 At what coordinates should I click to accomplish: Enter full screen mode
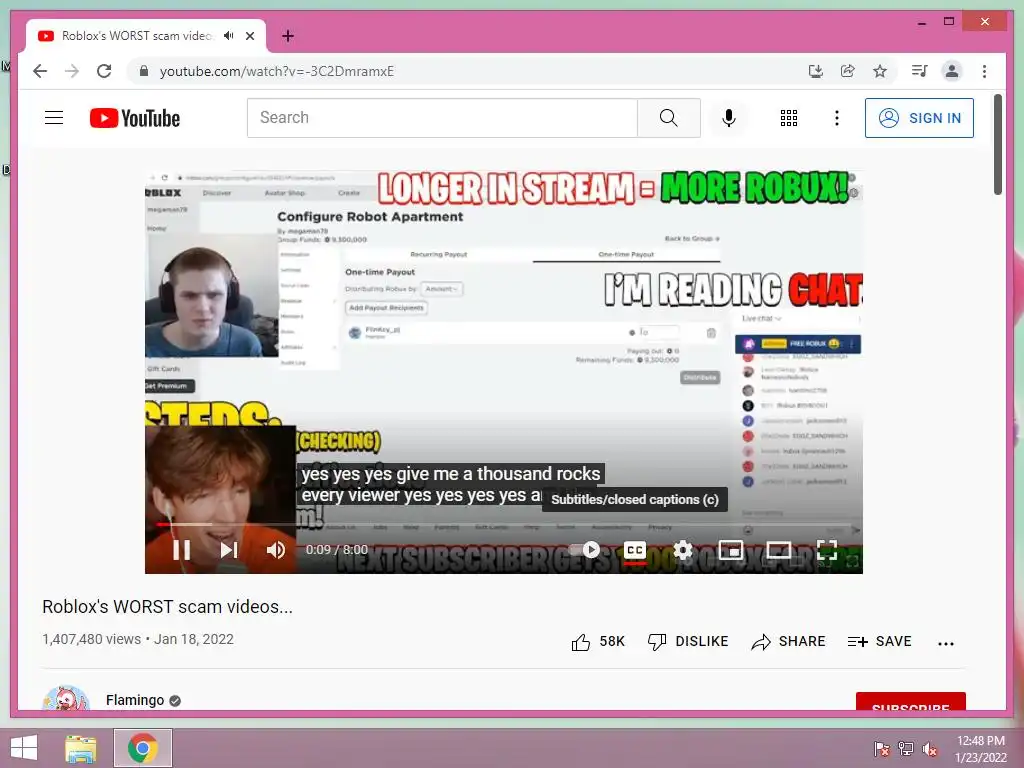(827, 550)
